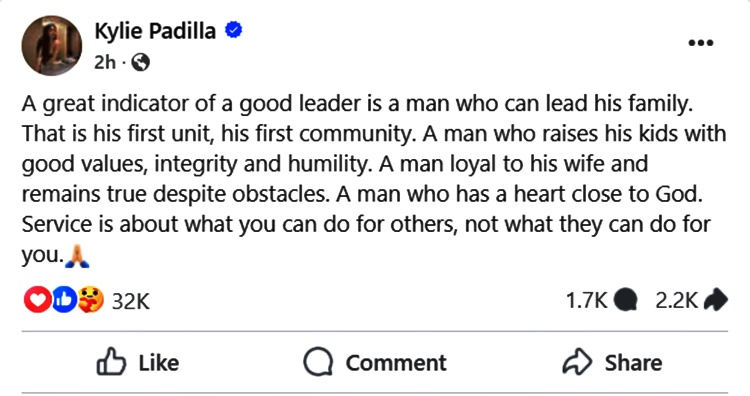View the 32K reactions count

(131, 301)
